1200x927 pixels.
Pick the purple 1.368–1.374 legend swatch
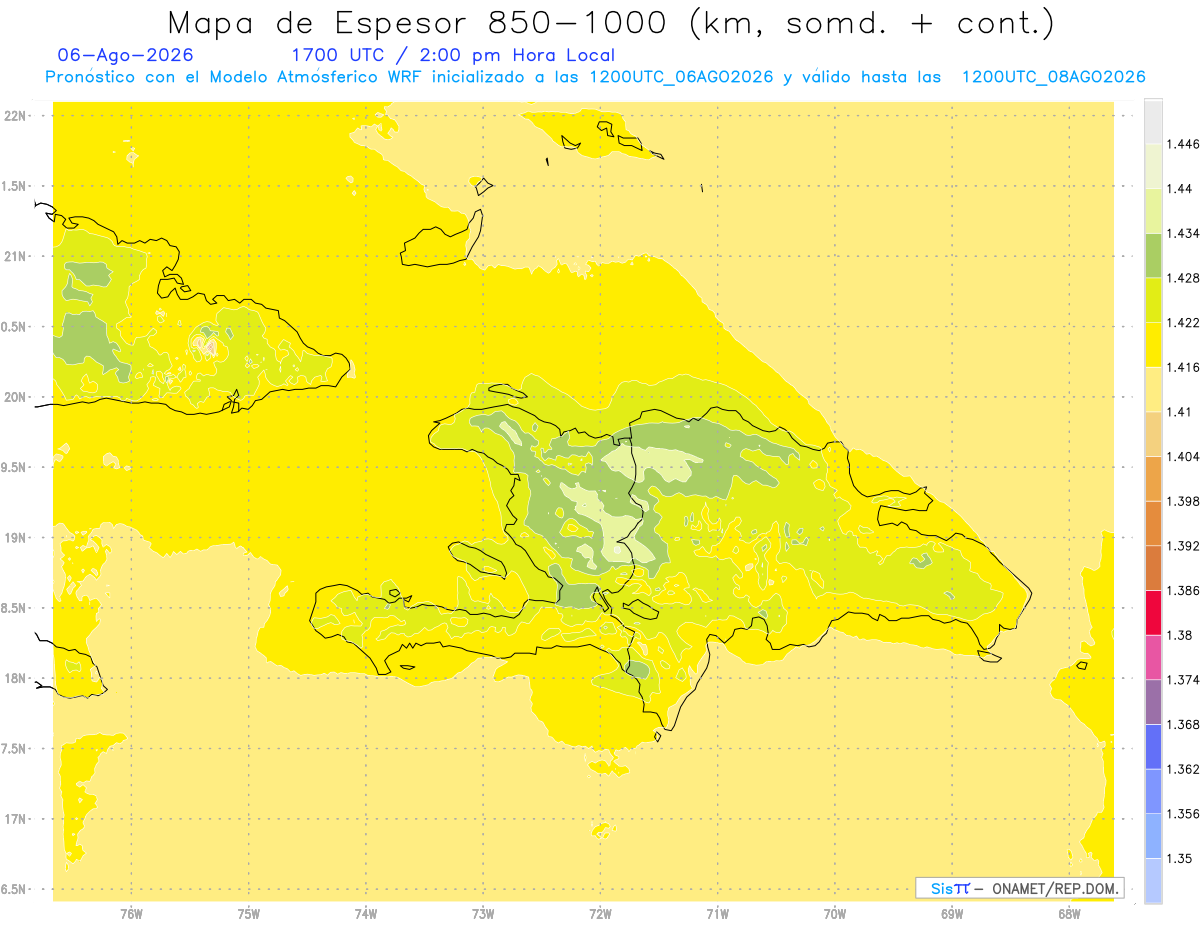(x=1153, y=701)
